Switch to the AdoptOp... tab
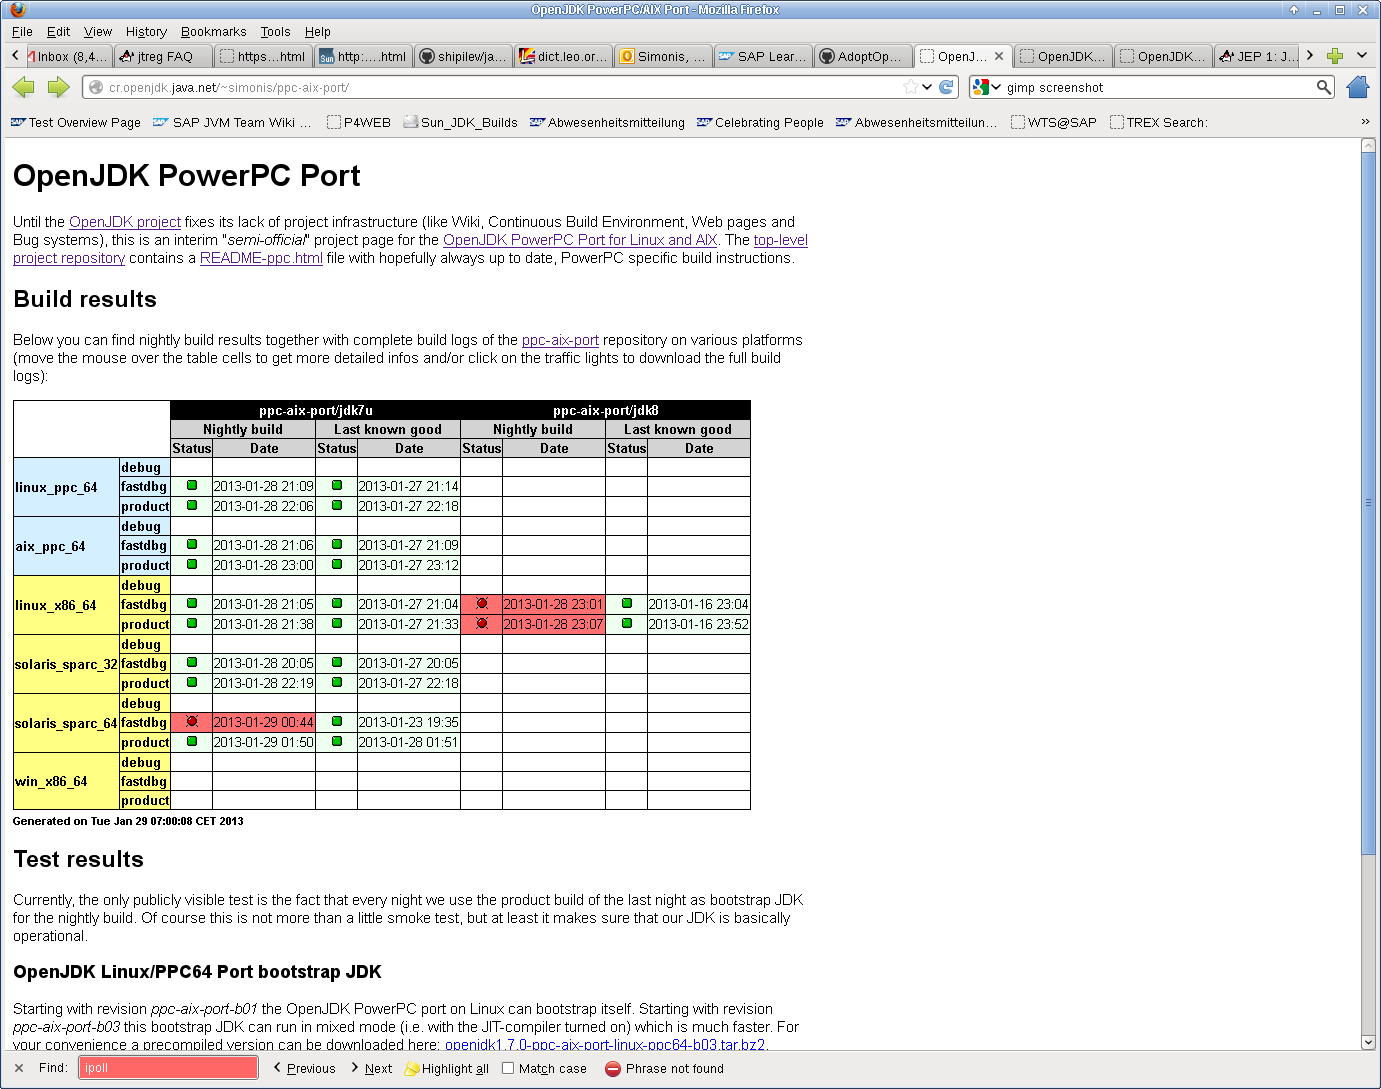Viewport: 1381px width, 1089px height. pyautogui.click(x=863, y=56)
